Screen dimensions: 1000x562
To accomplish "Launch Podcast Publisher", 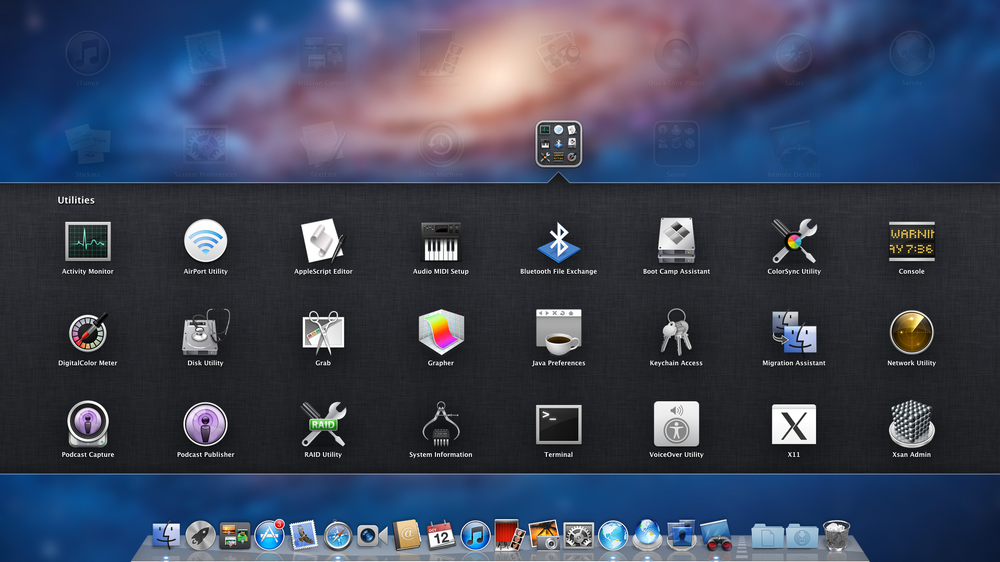I will click(205, 424).
